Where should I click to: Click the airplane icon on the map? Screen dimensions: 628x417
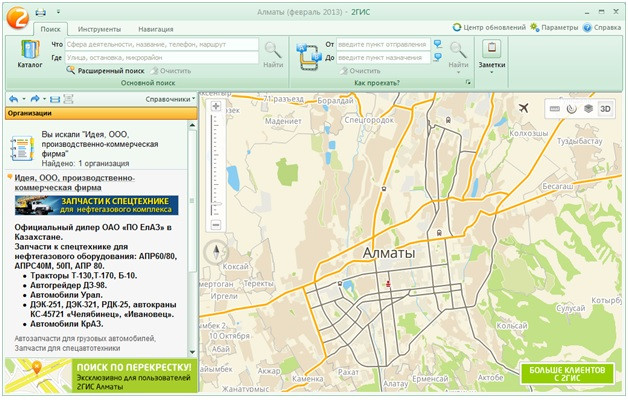522,108
